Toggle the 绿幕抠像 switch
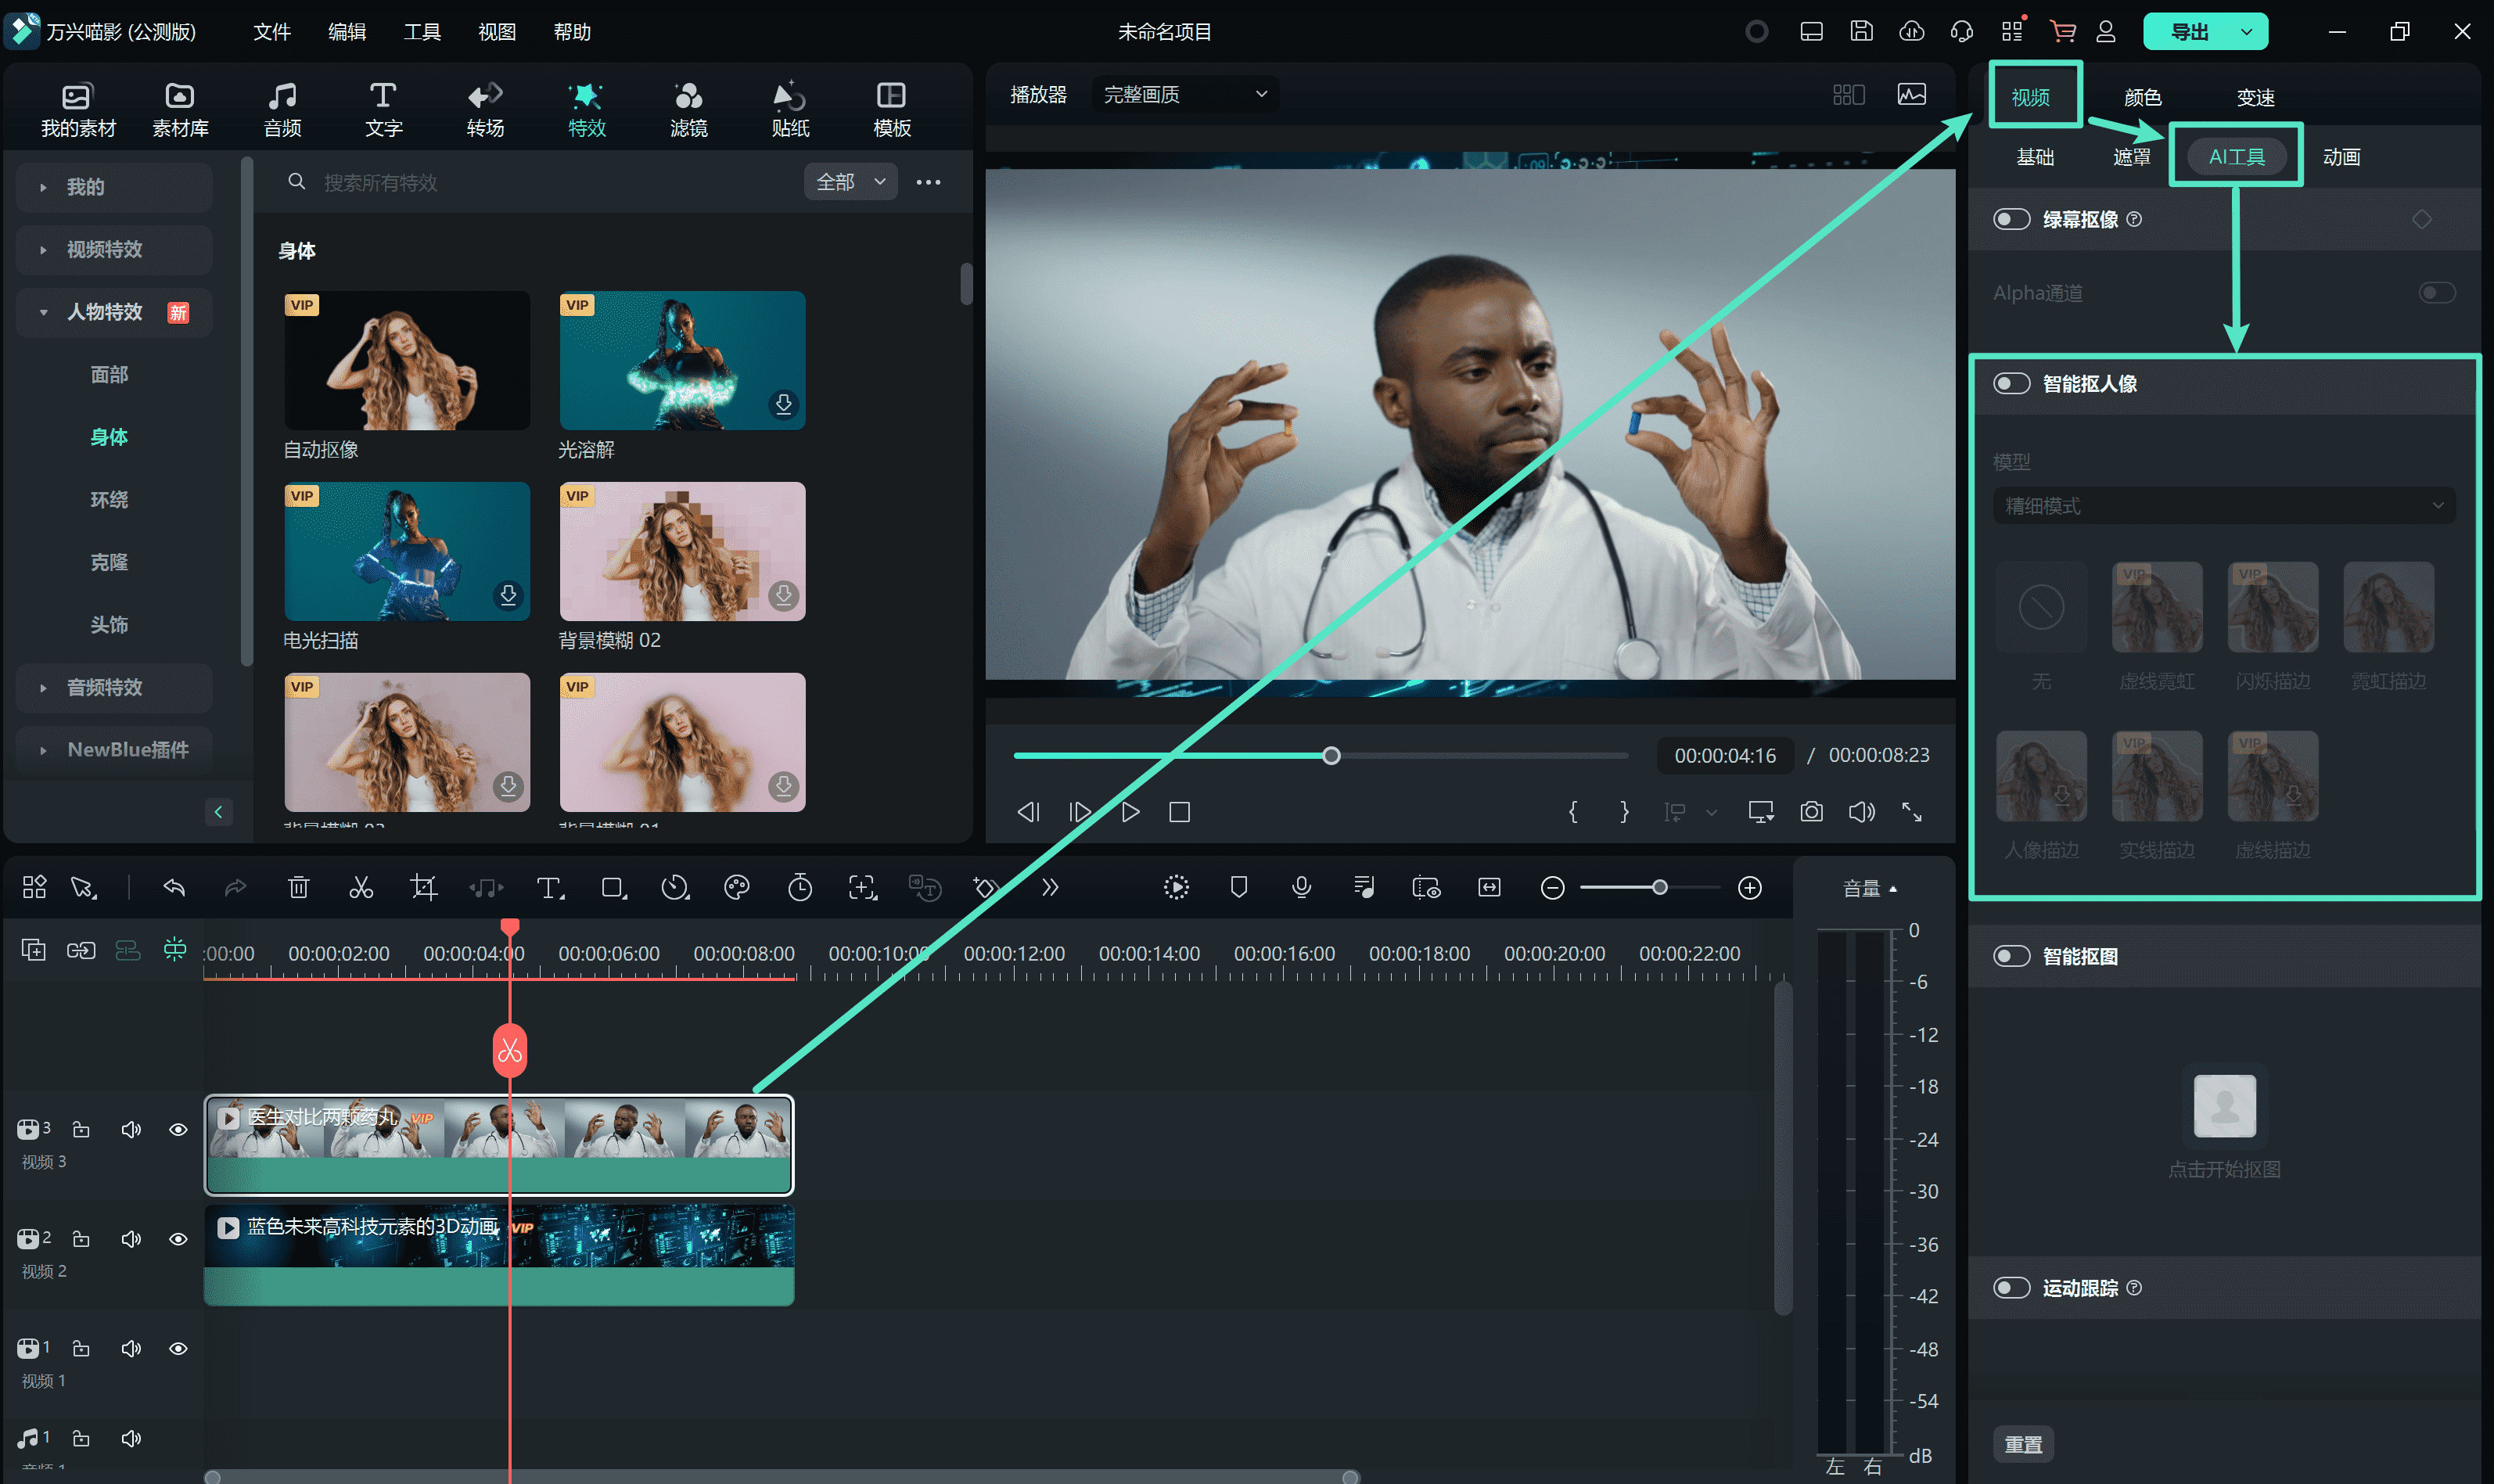The height and width of the screenshot is (1484, 2494). pos(2011,219)
